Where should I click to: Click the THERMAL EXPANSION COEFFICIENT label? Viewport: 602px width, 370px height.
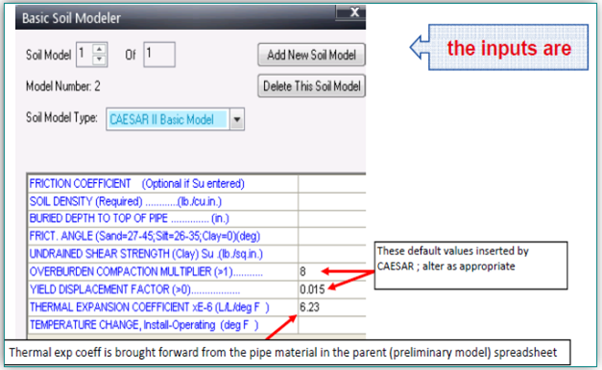click(149, 307)
